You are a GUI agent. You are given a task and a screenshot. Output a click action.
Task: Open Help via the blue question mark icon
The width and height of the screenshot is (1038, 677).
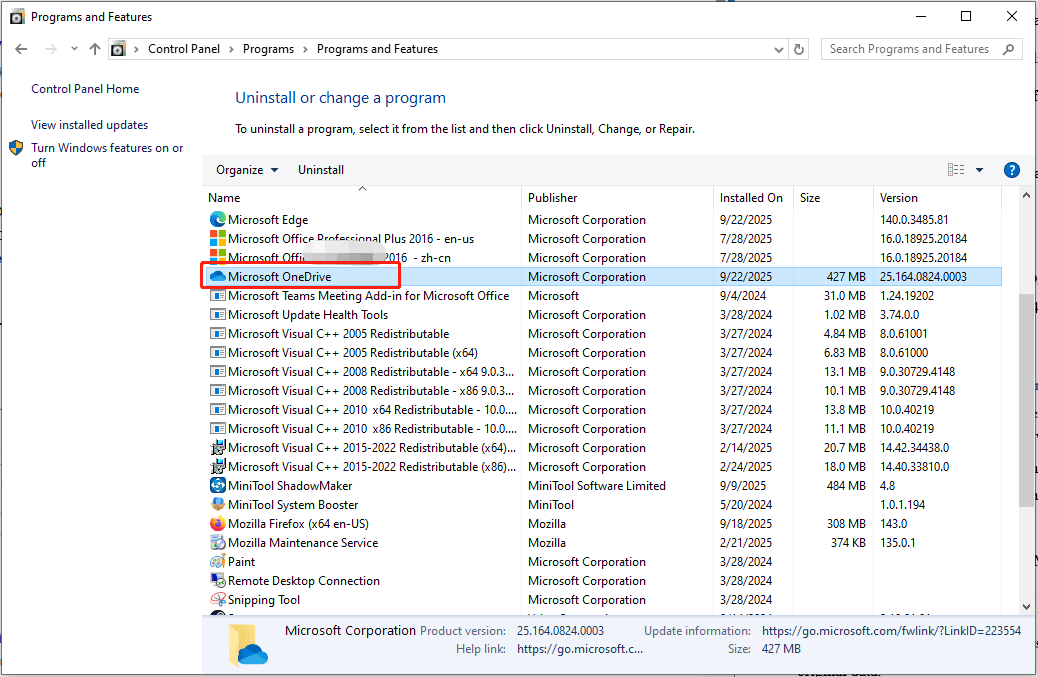point(1011,169)
